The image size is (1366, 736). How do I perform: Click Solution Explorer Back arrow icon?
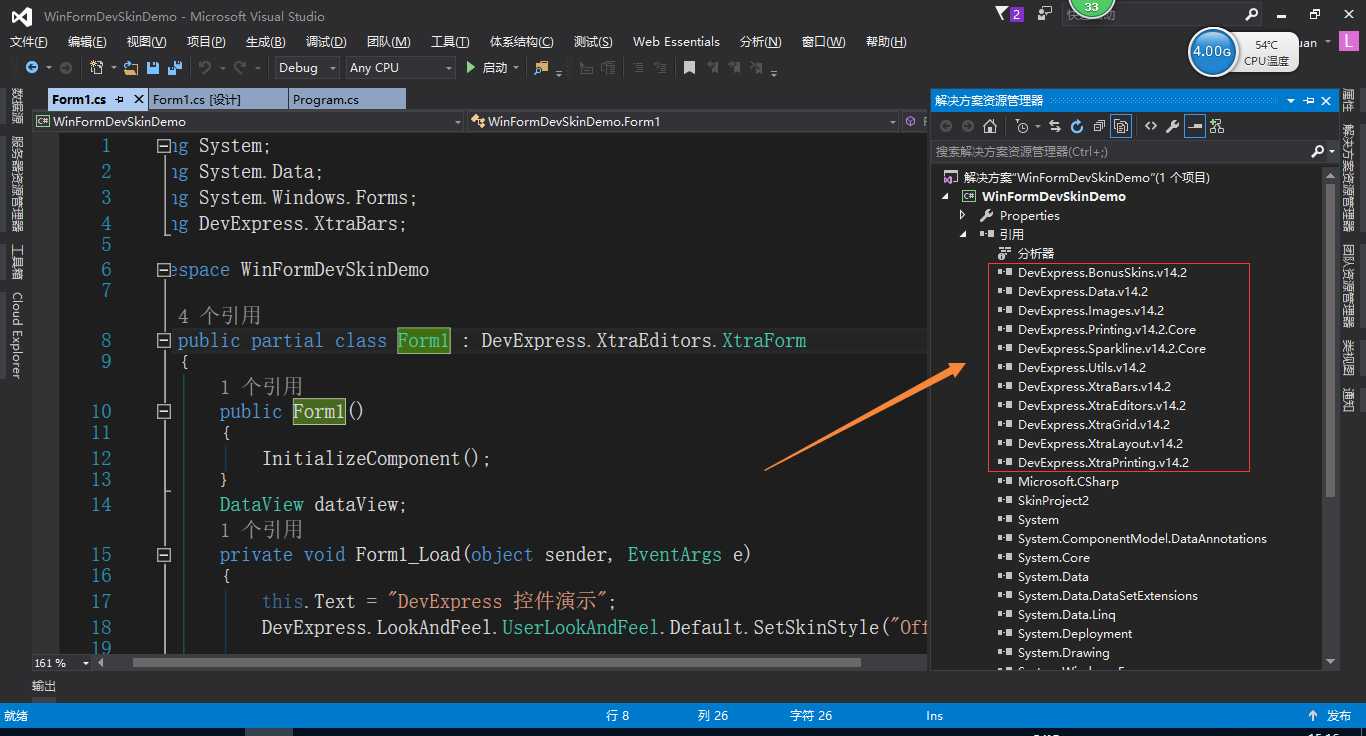[x=946, y=126]
